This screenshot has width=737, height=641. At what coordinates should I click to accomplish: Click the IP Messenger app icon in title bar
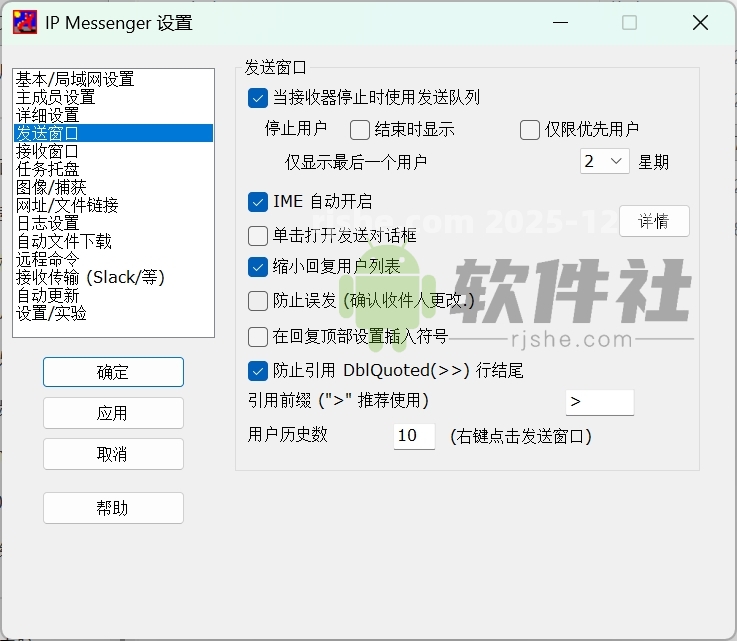[x=25, y=22]
